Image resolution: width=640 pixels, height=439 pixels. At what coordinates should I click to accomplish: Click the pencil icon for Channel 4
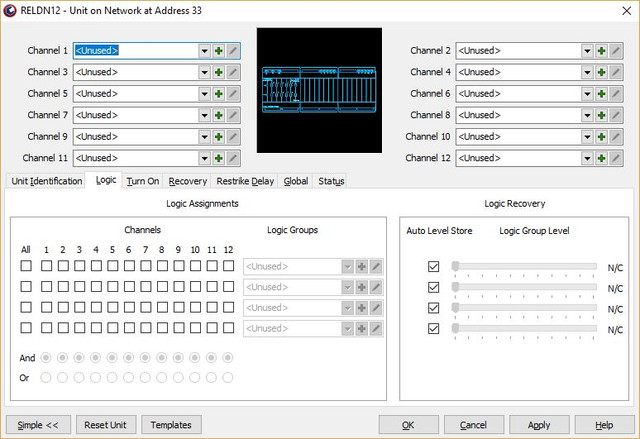tap(616, 73)
